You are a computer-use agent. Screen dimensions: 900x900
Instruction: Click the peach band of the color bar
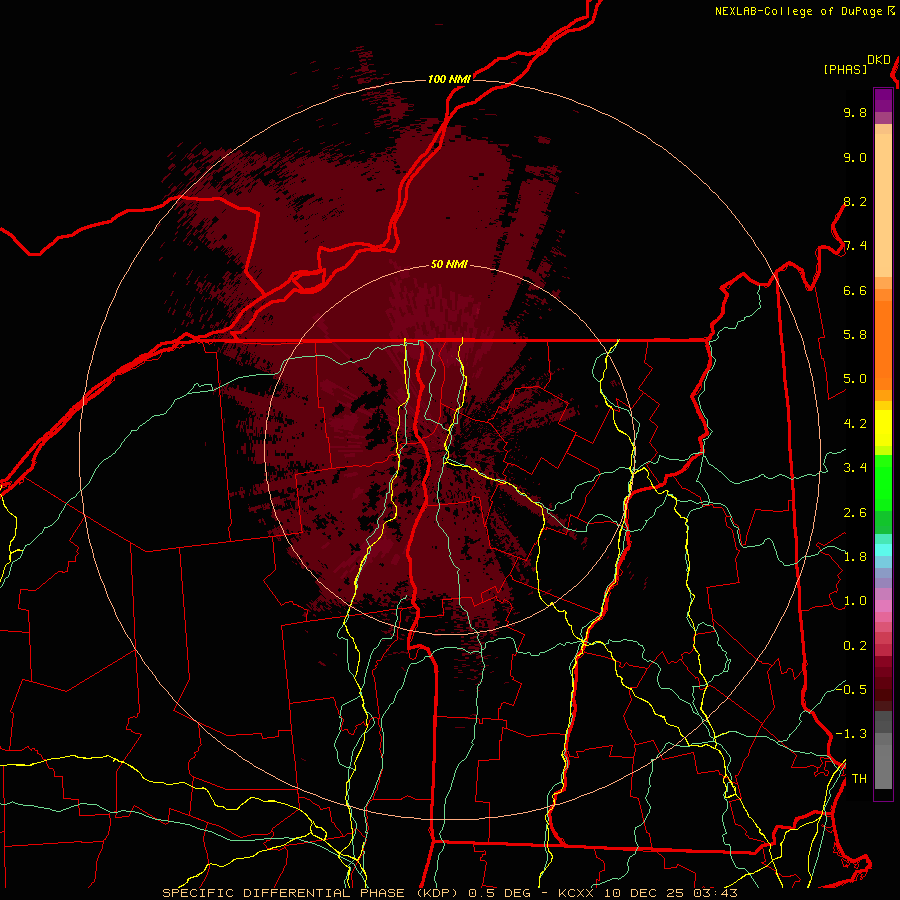(883, 201)
